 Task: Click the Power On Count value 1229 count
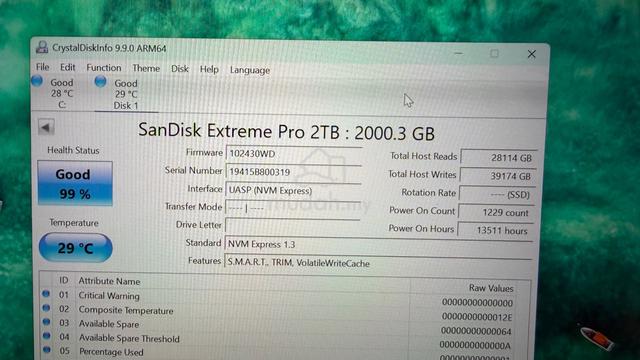pyautogui.click(x=496, y=212)
